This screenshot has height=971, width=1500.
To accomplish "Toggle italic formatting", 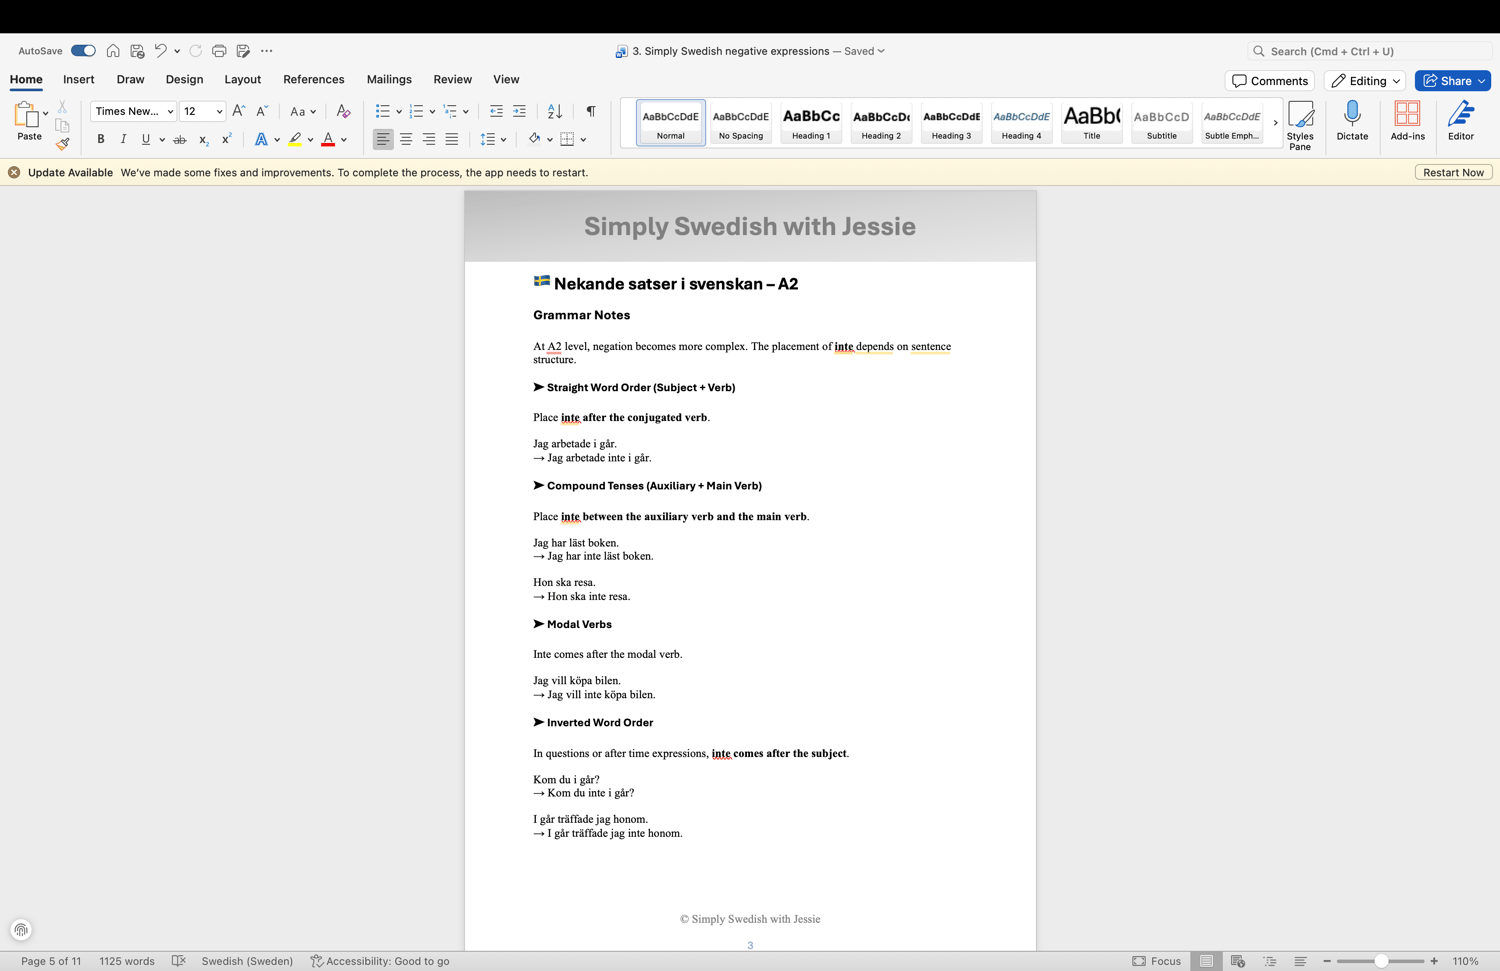I will tap(123, 140).
